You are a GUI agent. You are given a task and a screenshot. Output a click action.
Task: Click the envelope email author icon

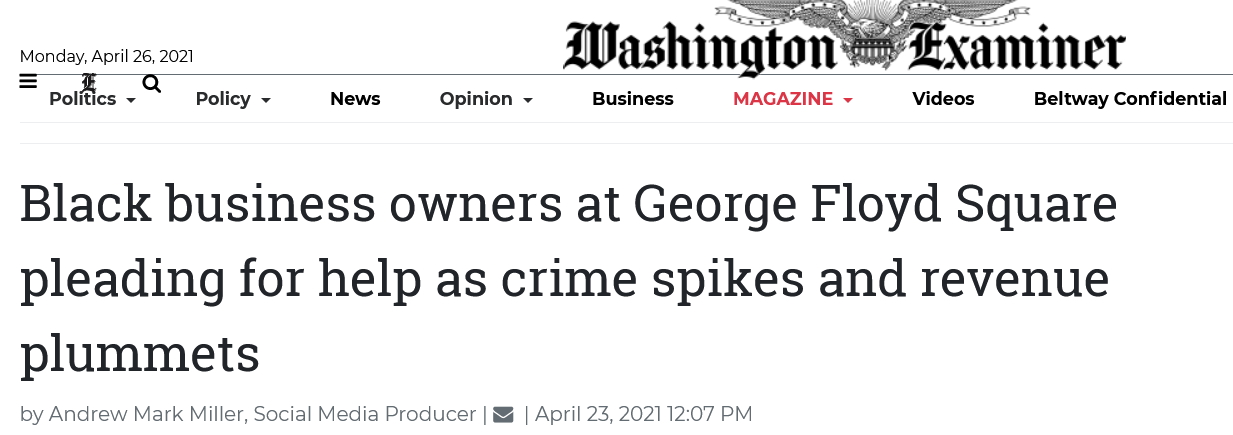504,414
